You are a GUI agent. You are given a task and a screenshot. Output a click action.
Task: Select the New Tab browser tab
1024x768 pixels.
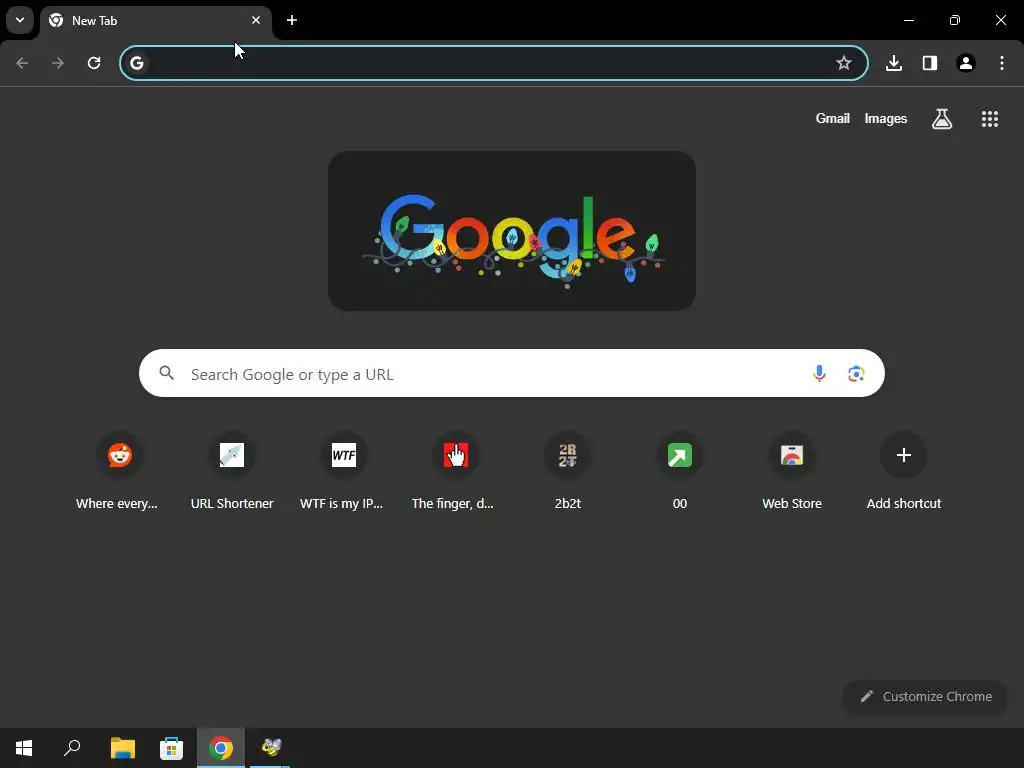click(x=155, y=21)
